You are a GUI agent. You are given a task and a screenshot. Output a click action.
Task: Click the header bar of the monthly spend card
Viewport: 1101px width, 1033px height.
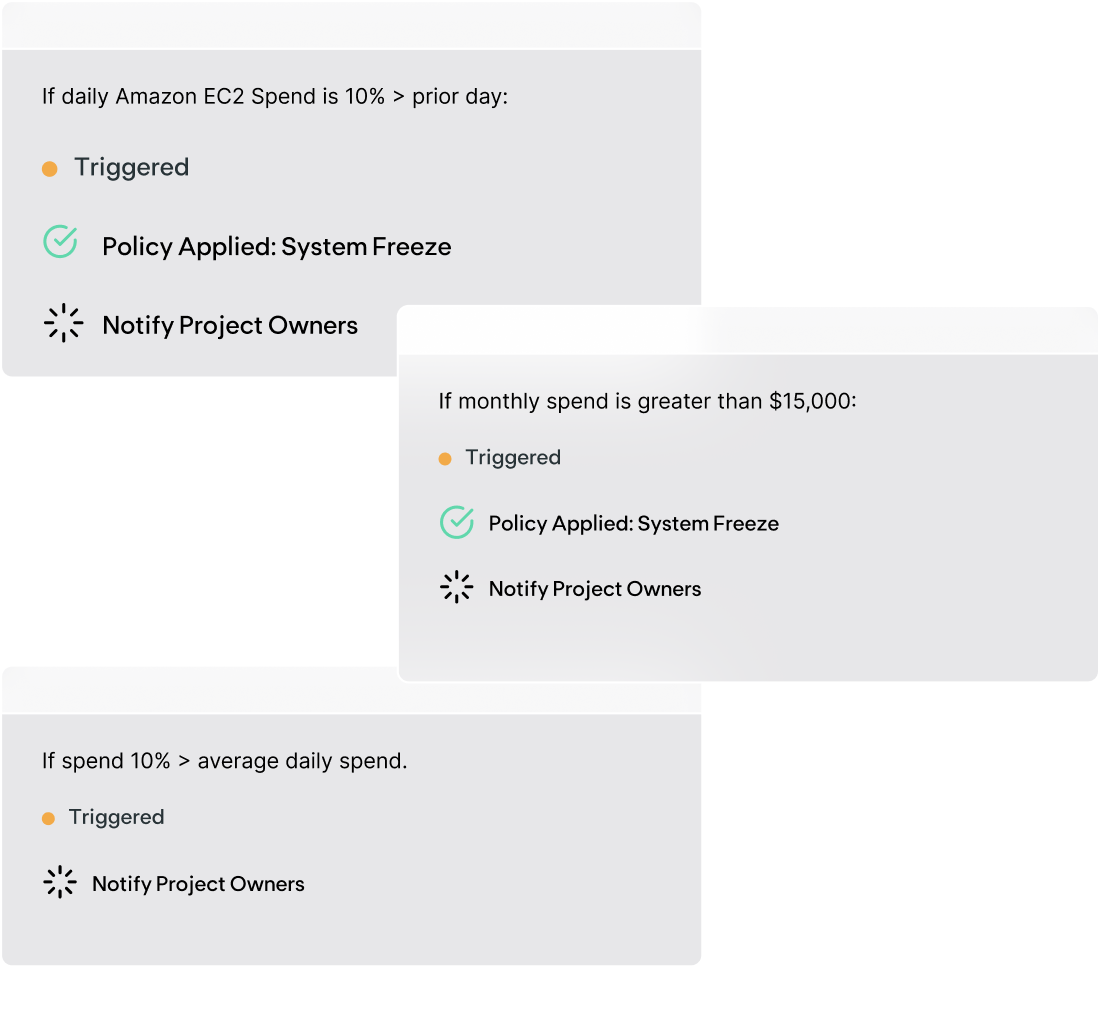(748, 331)
